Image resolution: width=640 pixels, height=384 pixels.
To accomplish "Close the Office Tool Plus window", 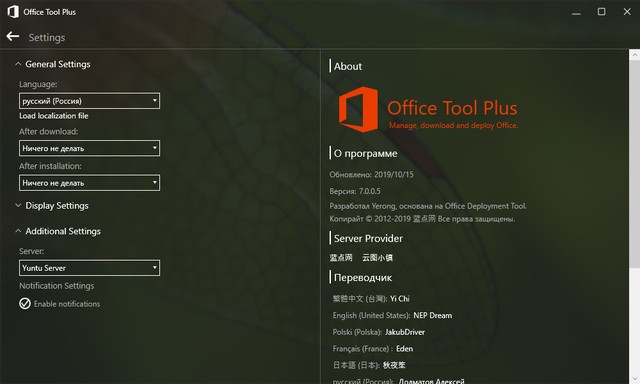I will (627, 12).
